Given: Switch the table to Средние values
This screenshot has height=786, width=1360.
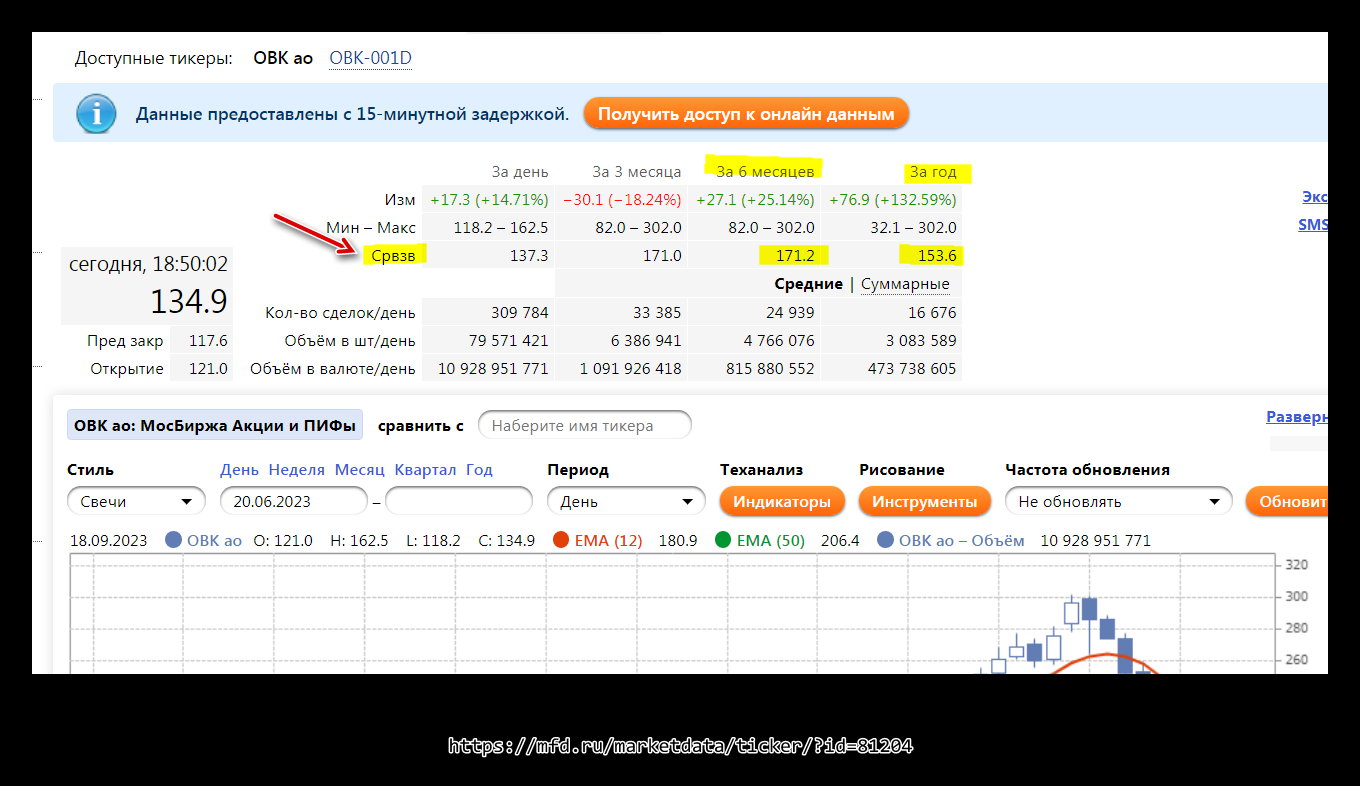Looking at the screenshot, I should (x=808, y=284).
